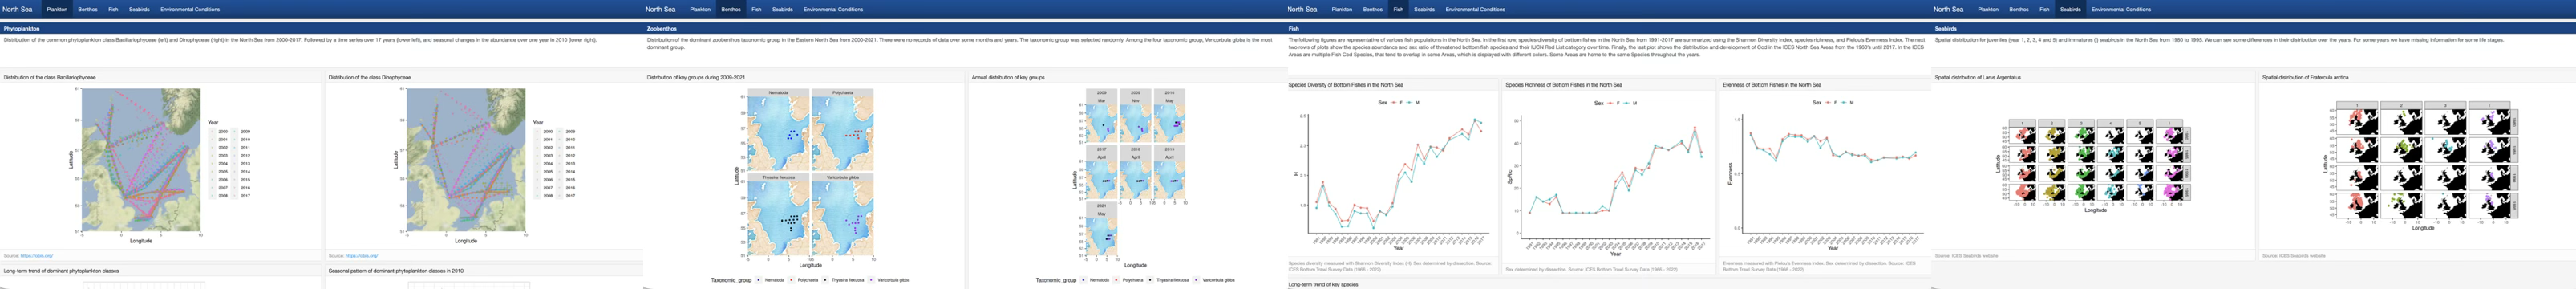Open the Seabirds tab in the Fish dashboard
This screenshot has height=289, width=2576.
[1424, 9]
